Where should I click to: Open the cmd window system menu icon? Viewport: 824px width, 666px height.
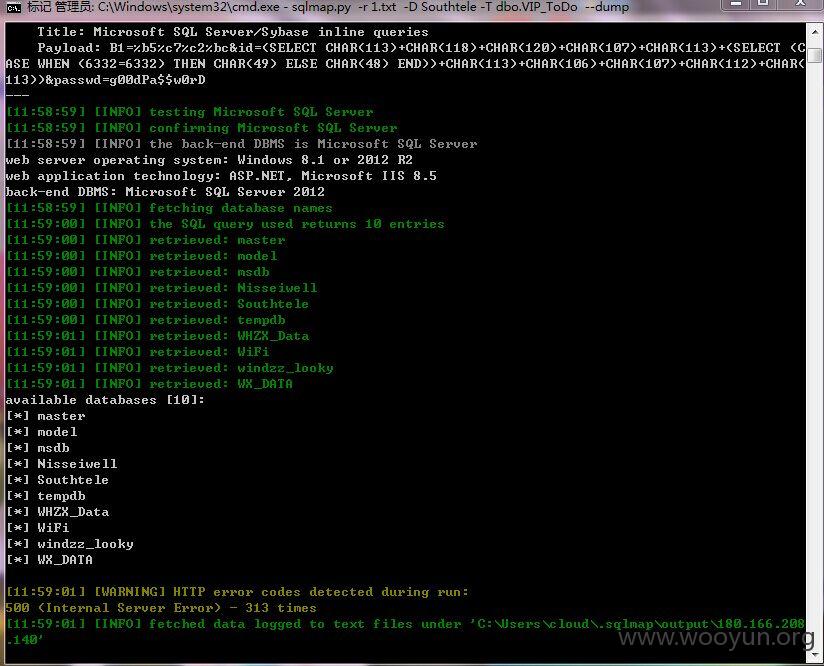tap(13, 7)
